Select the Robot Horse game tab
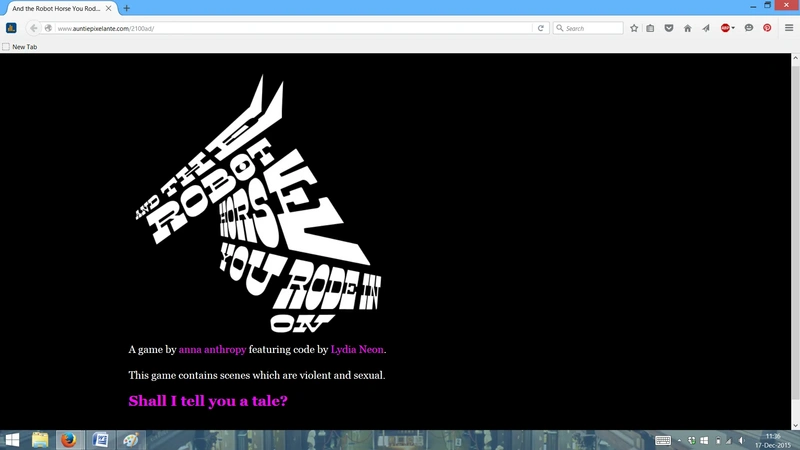This screenshot has width=800, height=450. coord(61,8)
